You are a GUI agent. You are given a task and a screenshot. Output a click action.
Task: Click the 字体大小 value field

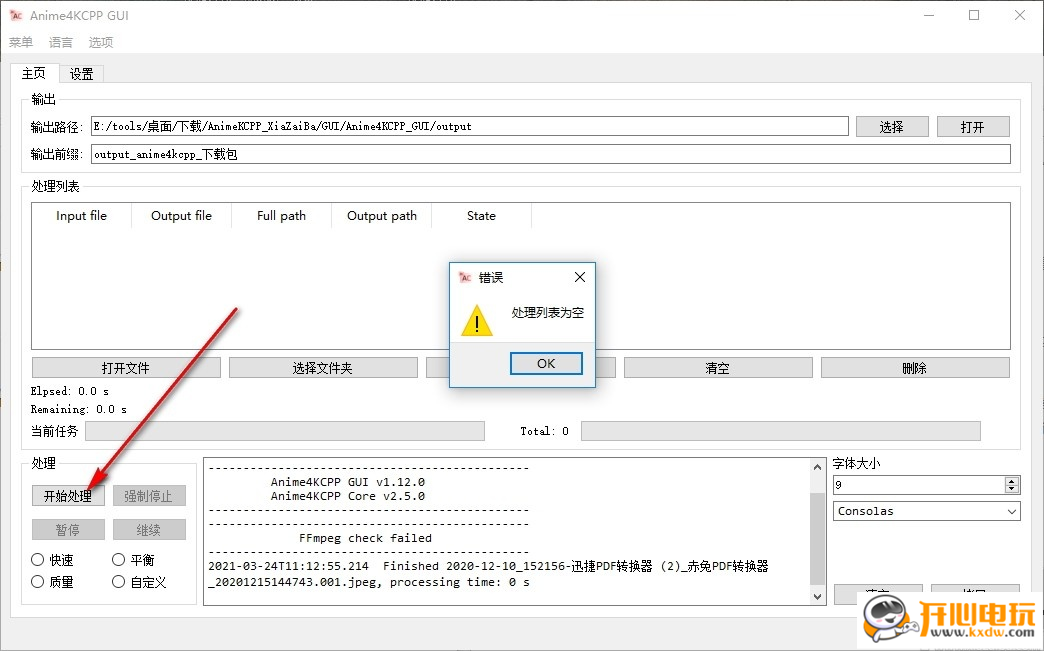919,485
